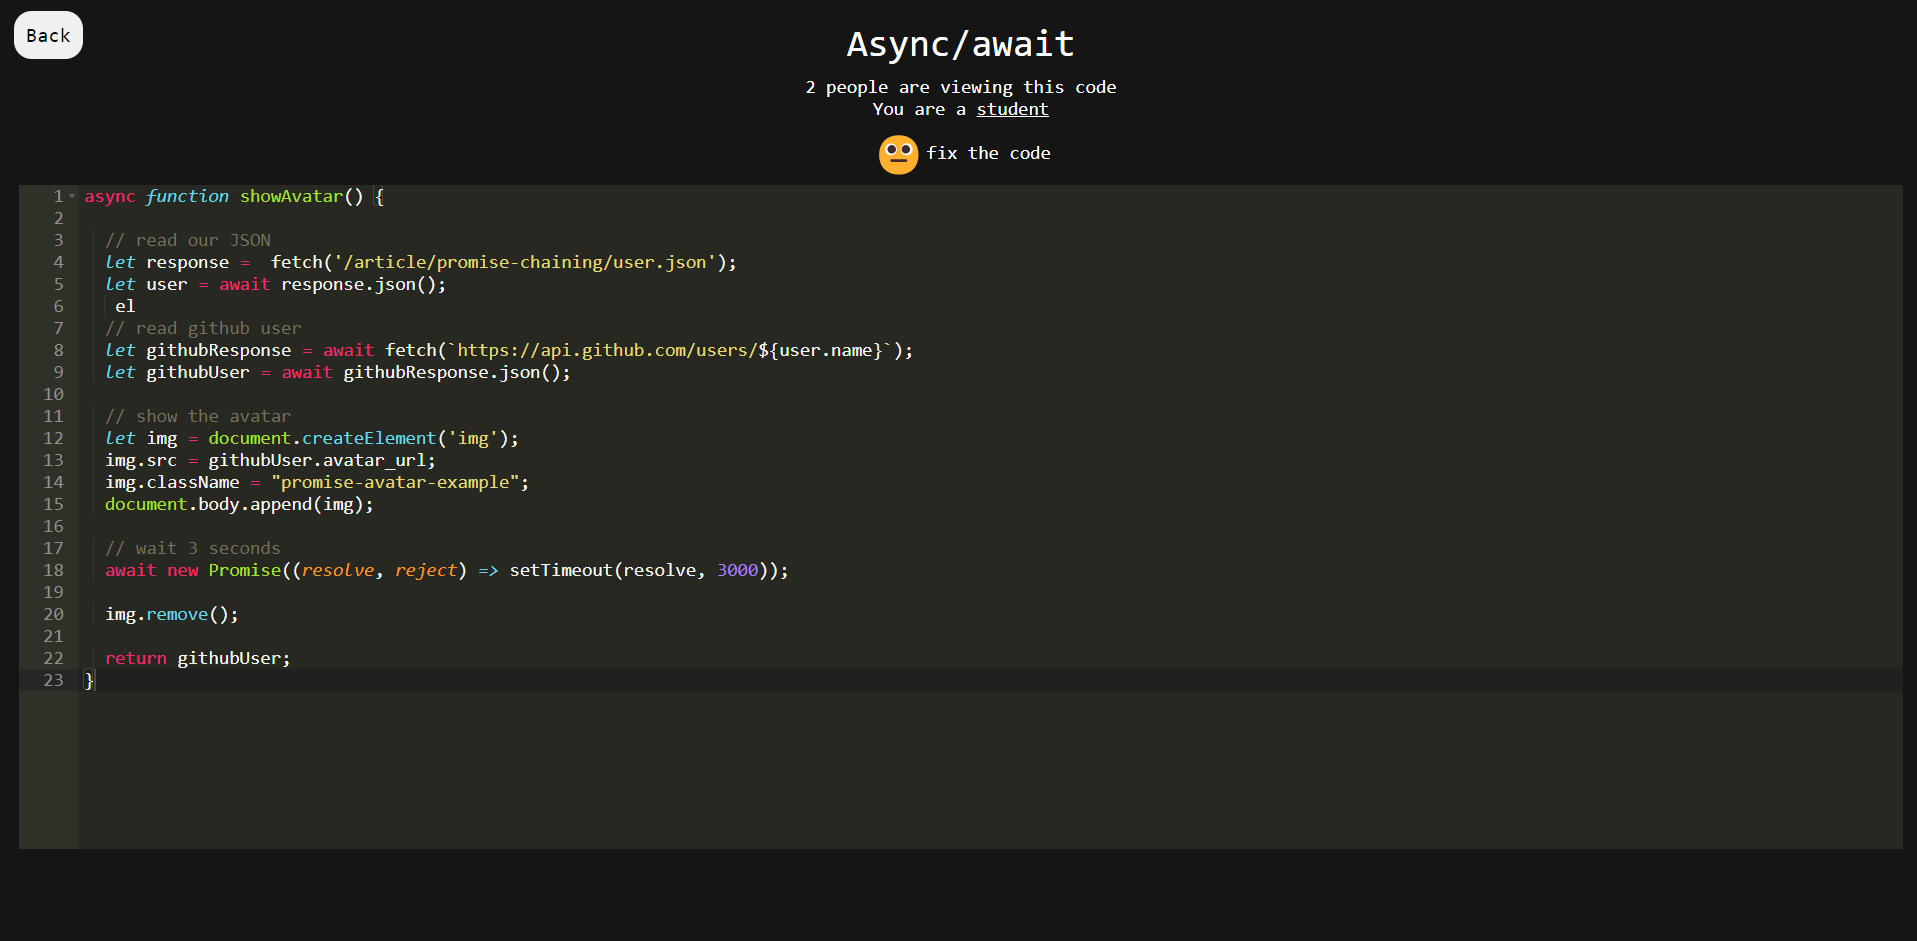Click the Back button

[x=48, y=35]
